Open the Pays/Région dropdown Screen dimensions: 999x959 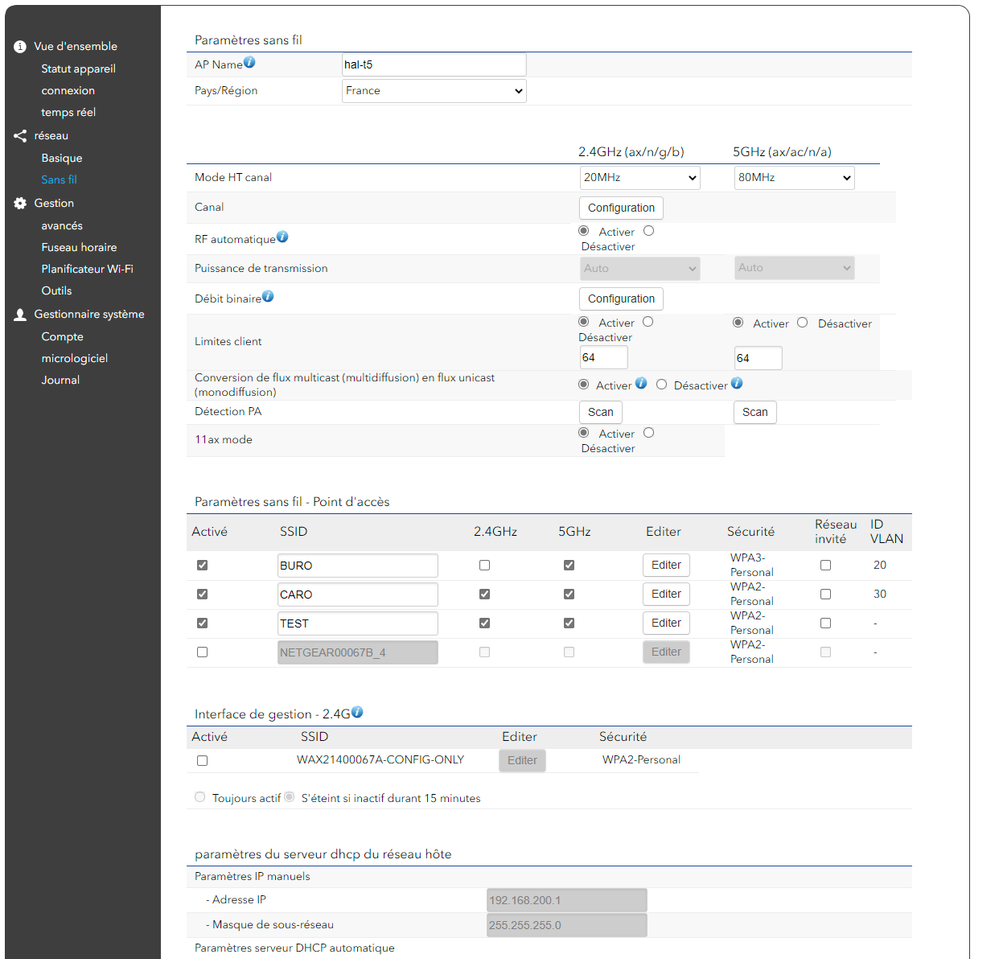coord(434,91)
